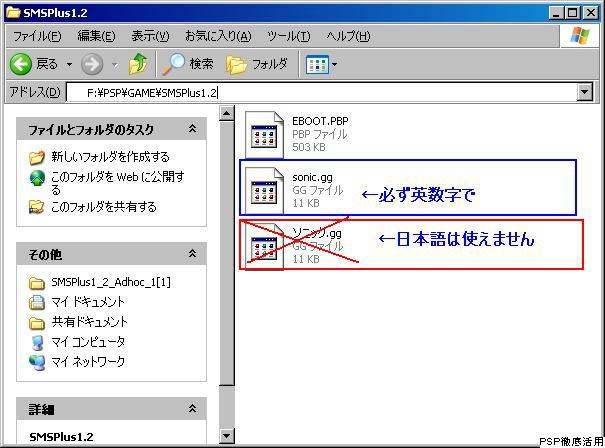This screenshot has width=605, height=448.
Task: Collapse ファイルとフォルダのタスク panel
Action: pos(192,128)
